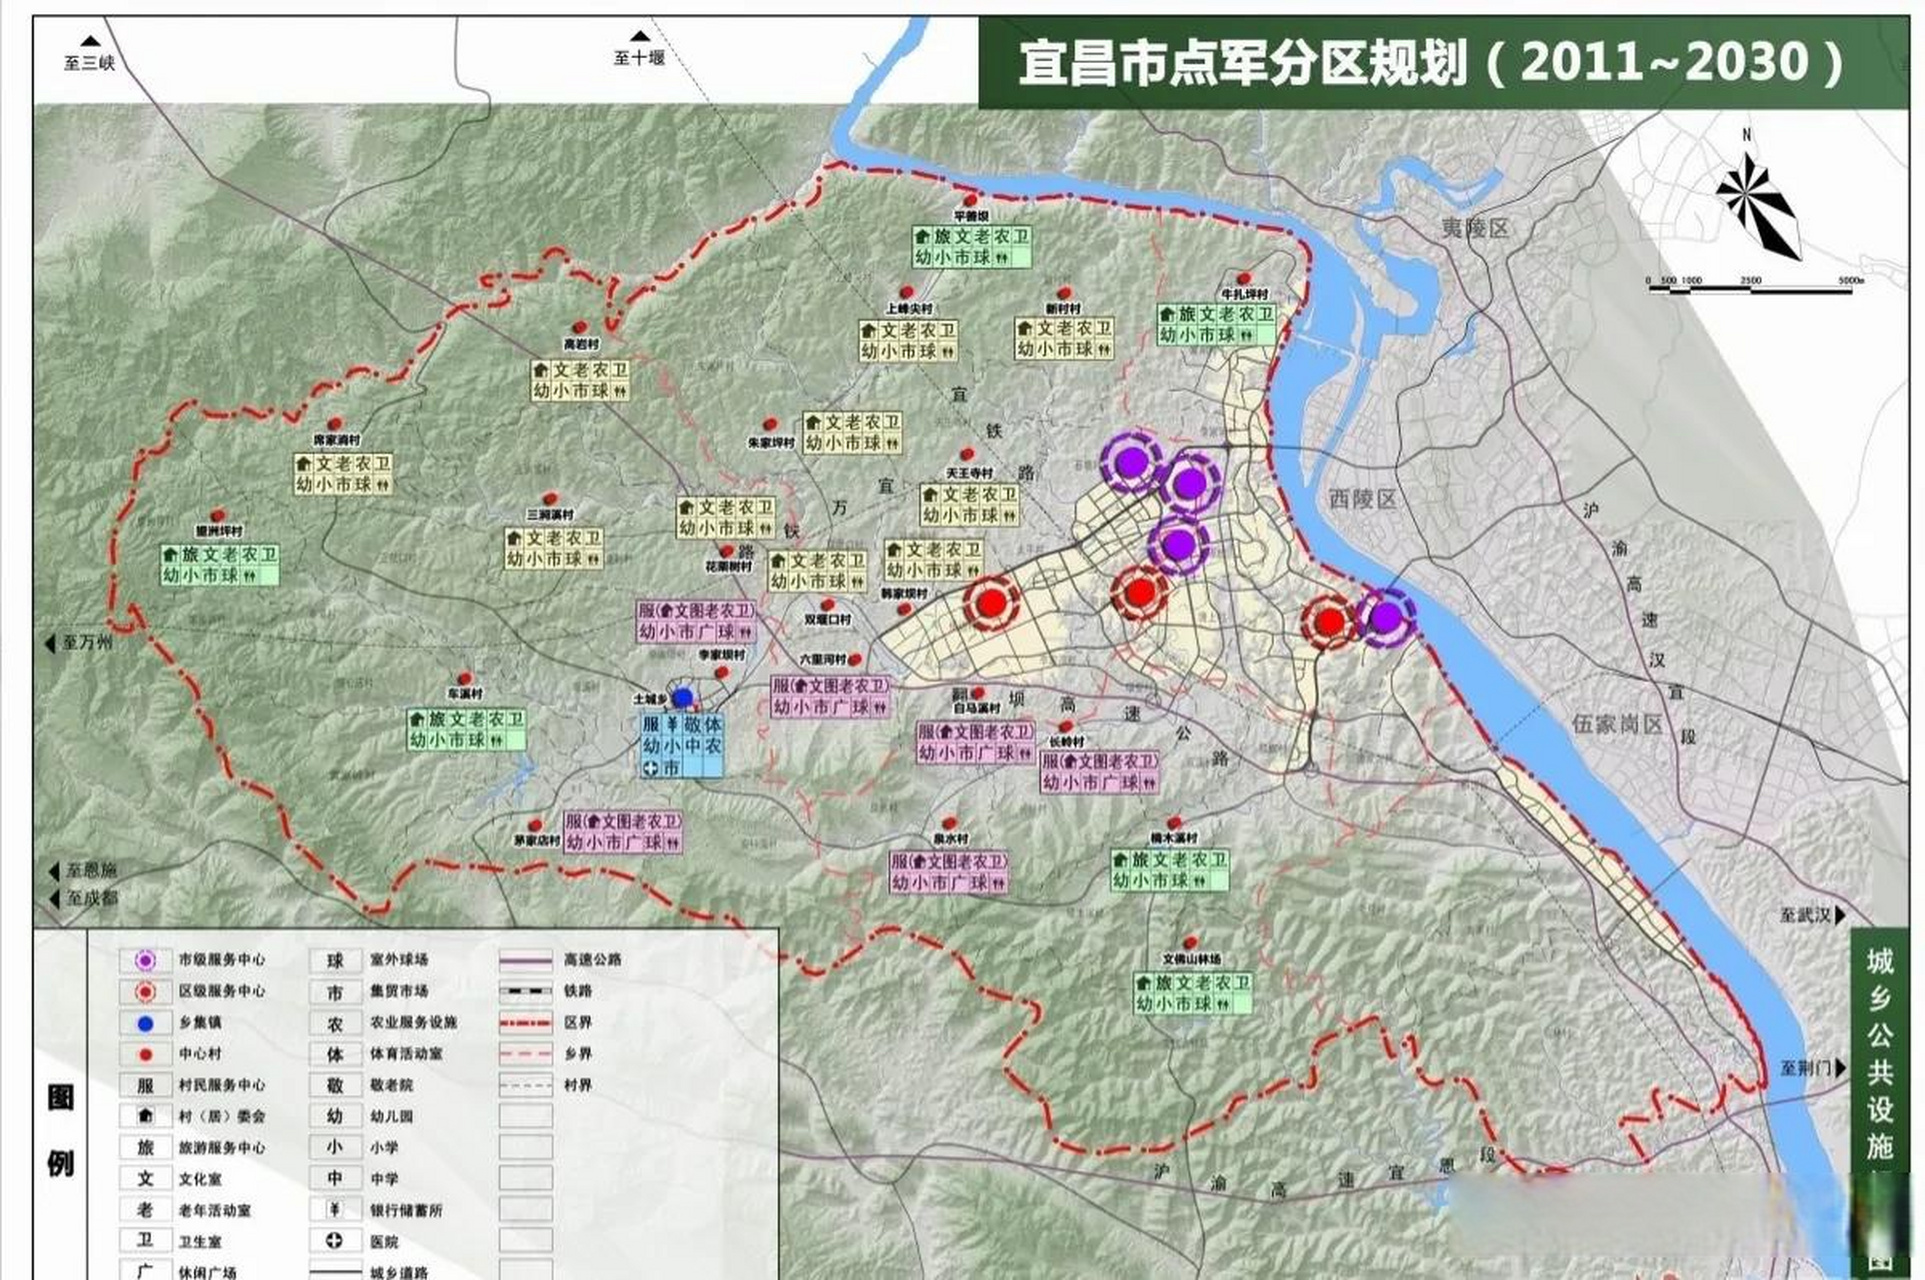The image size is (1925, 1280).
Task: Click the blue town marker at 土城乡
Action: (683, 697)
